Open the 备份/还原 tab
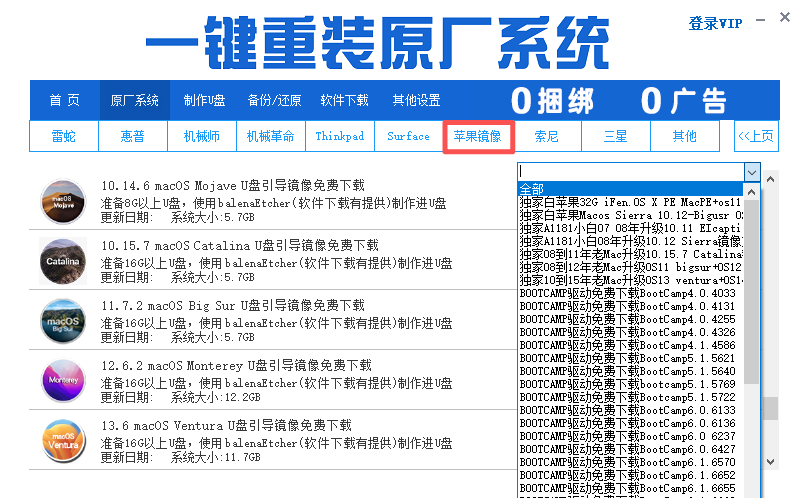Image resolution: width=808 pixels, height=498 pixels. (x=274, y=100)
